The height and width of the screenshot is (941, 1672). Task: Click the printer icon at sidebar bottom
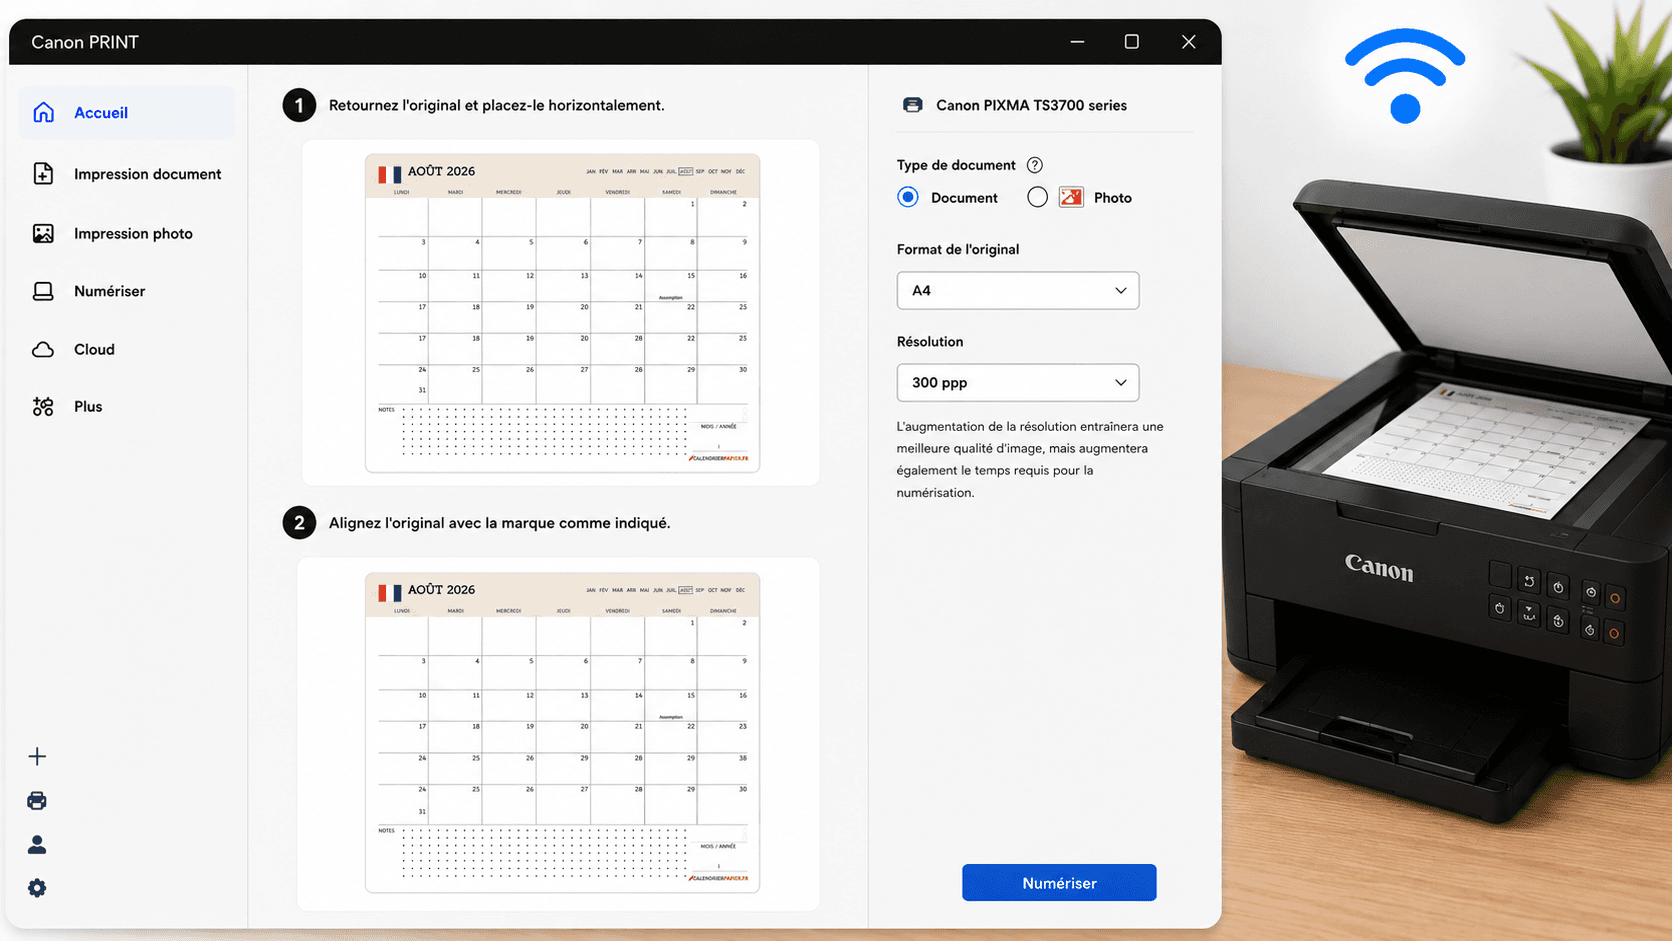37,800
